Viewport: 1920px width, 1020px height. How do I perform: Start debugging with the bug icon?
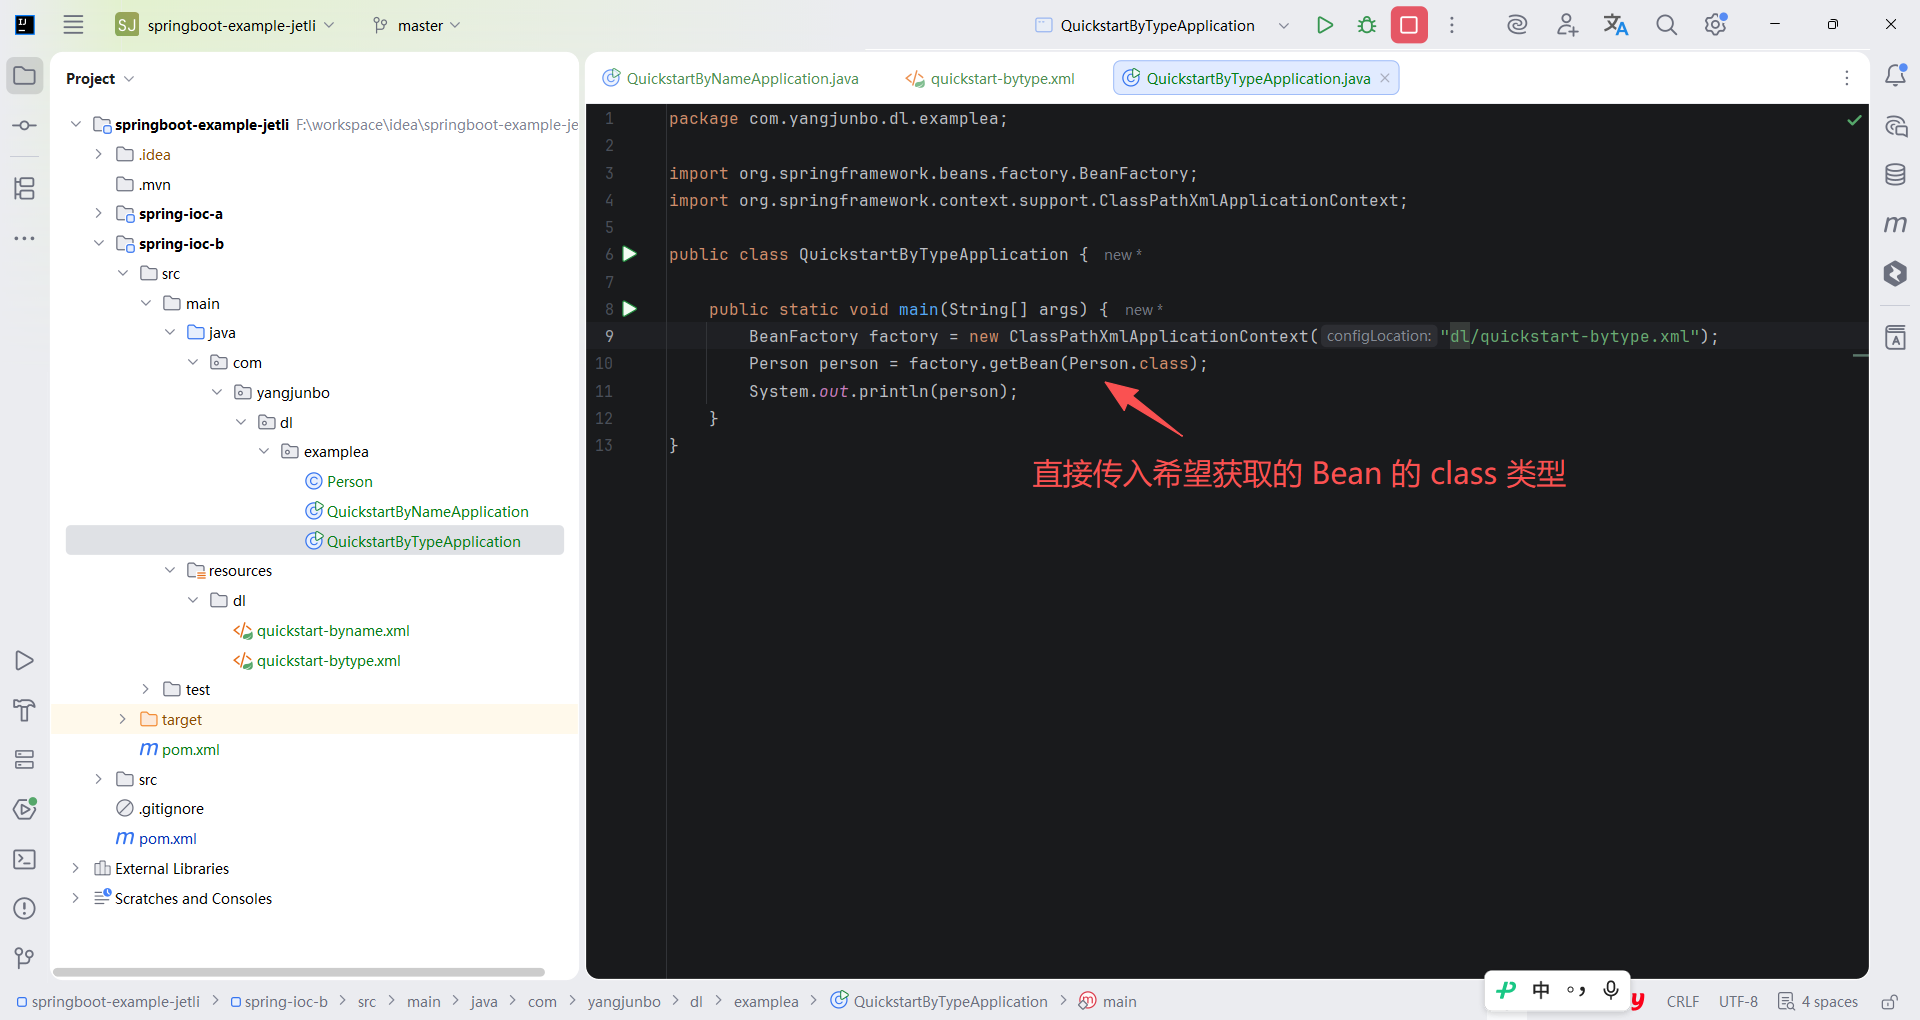coord(1367,25)
